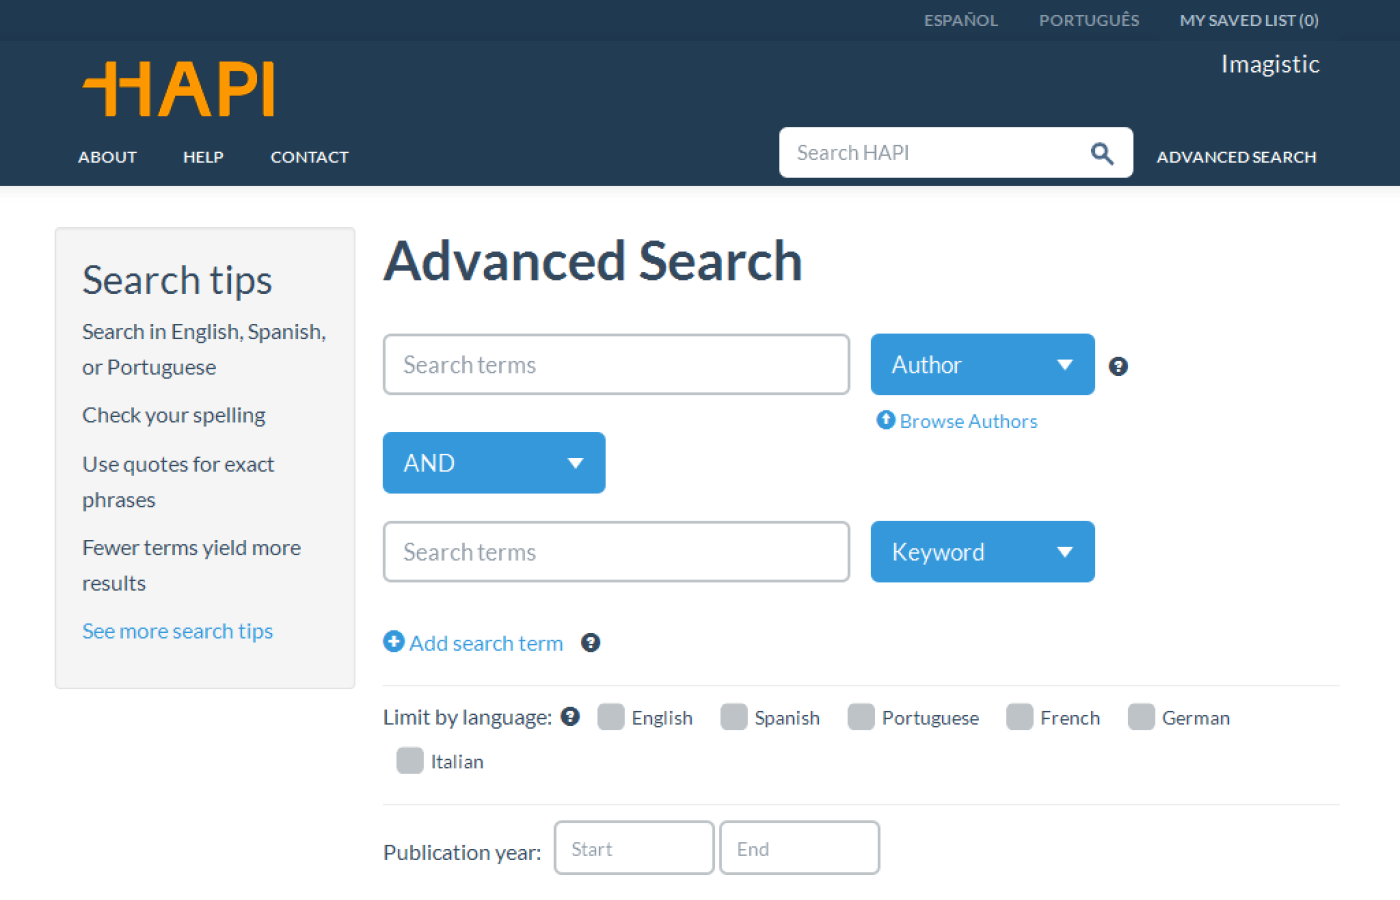Click the HAPI logo
This screenshot has height=900, width=1400.
178,88
